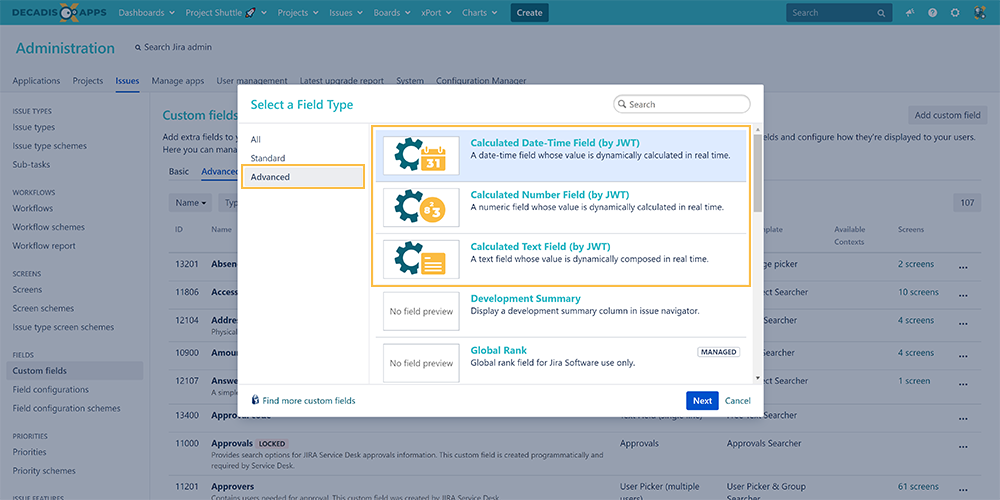Click the Create button
Viewport: 1000px width, 500px height.
pyautogui.click(x=529, y=13)
